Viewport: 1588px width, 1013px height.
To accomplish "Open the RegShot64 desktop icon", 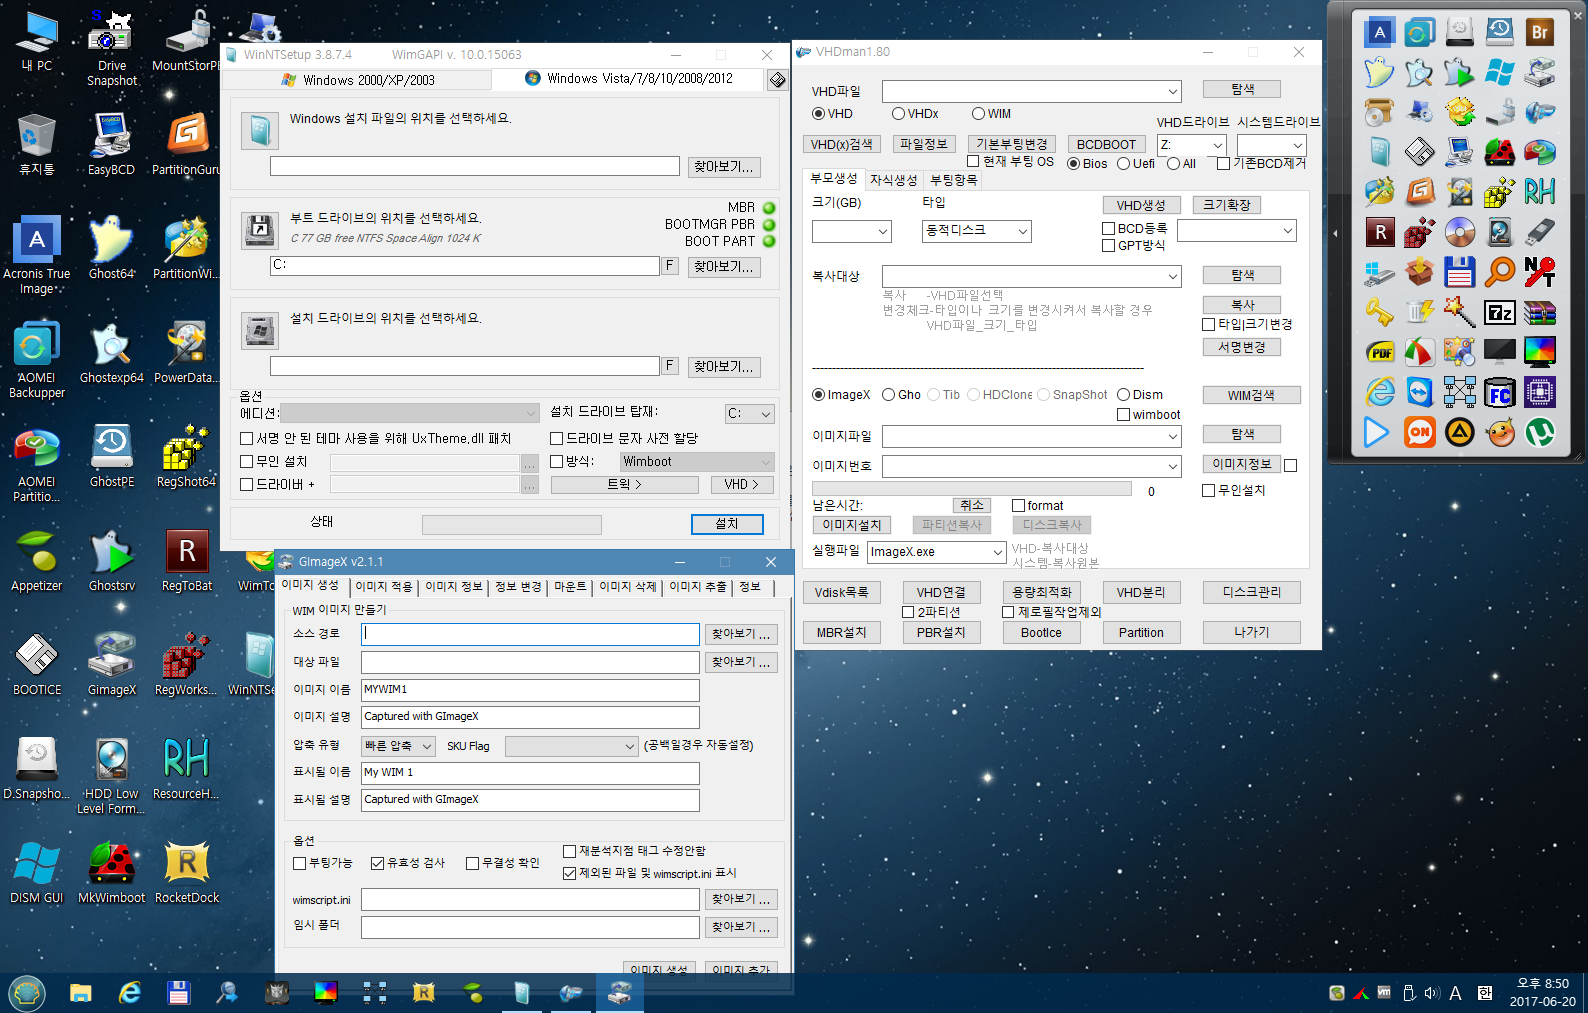I will tap(185, 456).
